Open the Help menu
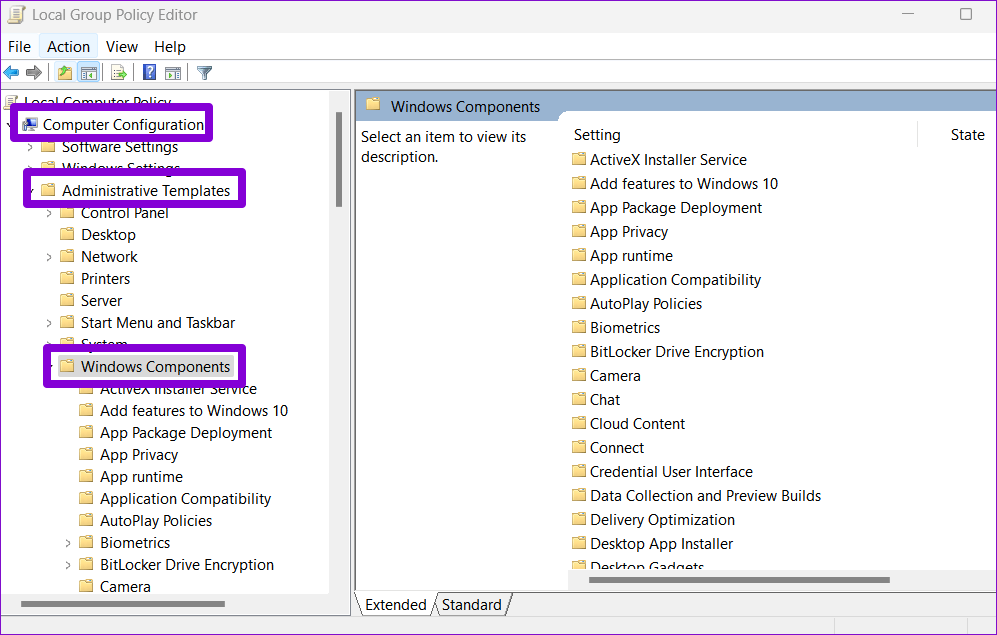The image size is (997, 635). click(170, 47)
